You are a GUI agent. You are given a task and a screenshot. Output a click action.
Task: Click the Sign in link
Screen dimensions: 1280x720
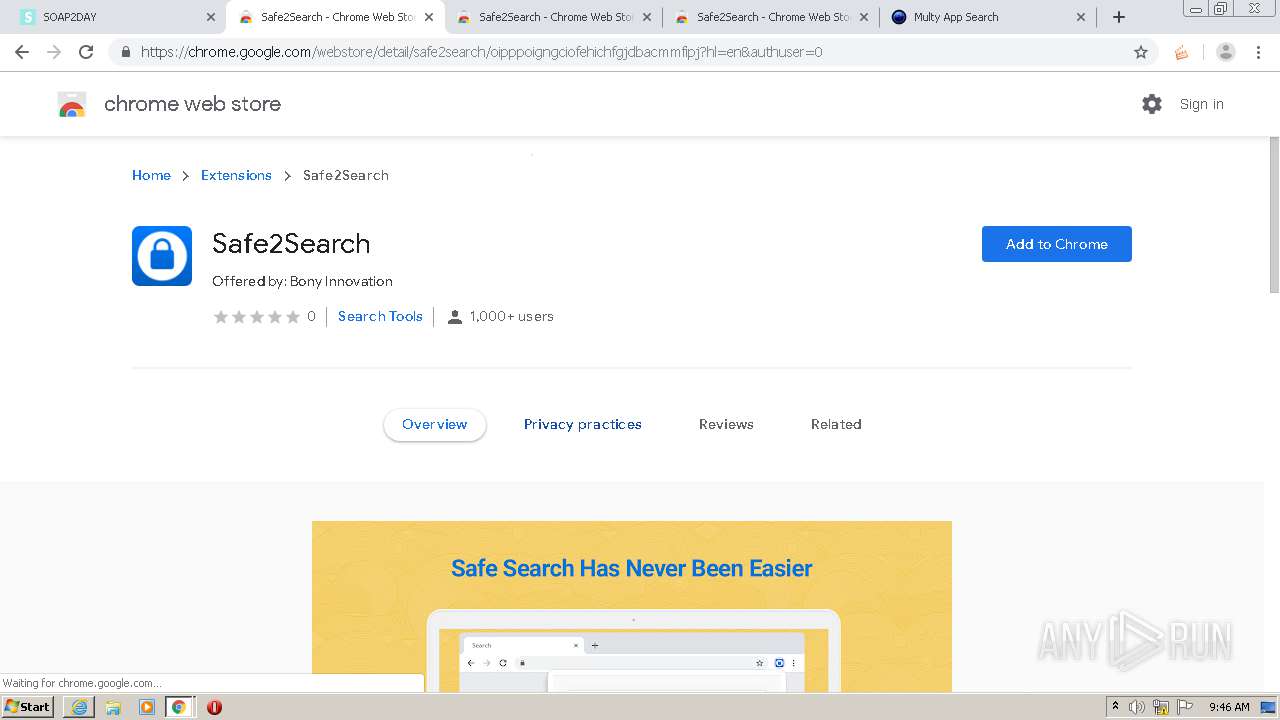coord(1201,104)
